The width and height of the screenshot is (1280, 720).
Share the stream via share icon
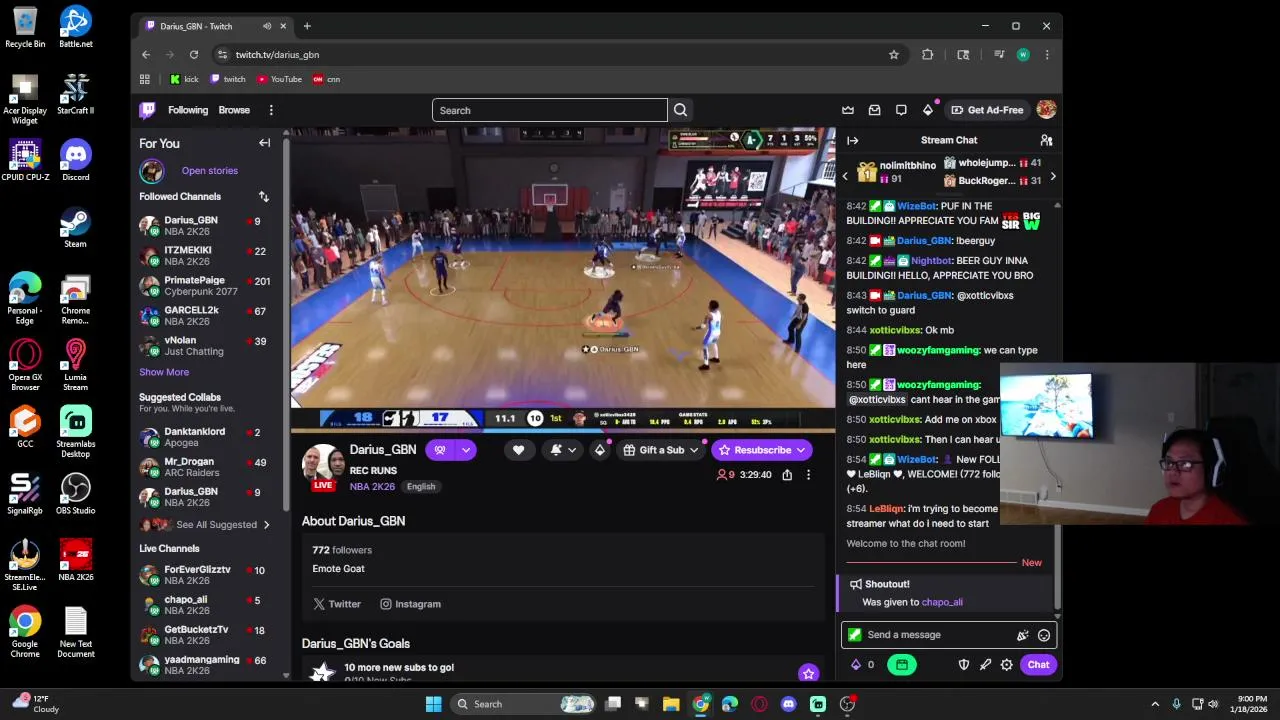[787, 475]
